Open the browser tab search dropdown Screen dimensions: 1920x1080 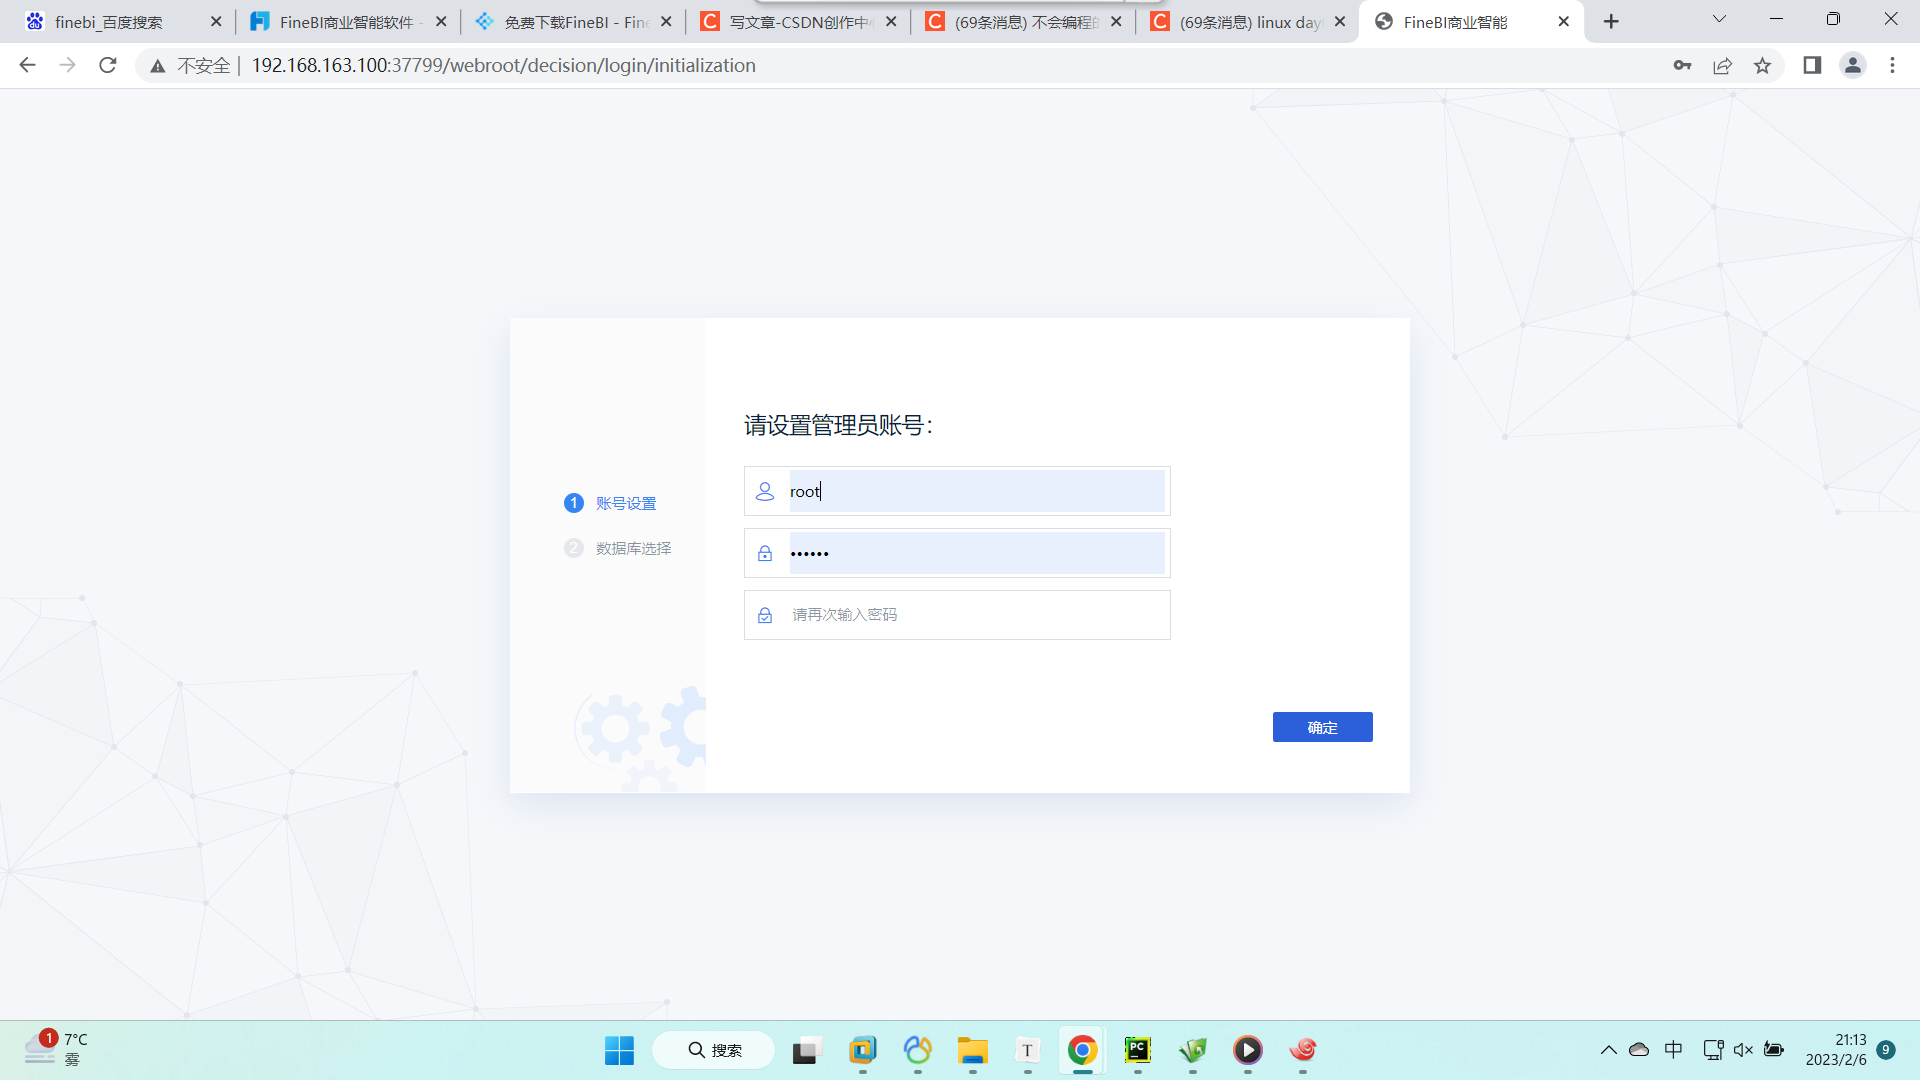pyautogui.click(x=1718, y=20)
